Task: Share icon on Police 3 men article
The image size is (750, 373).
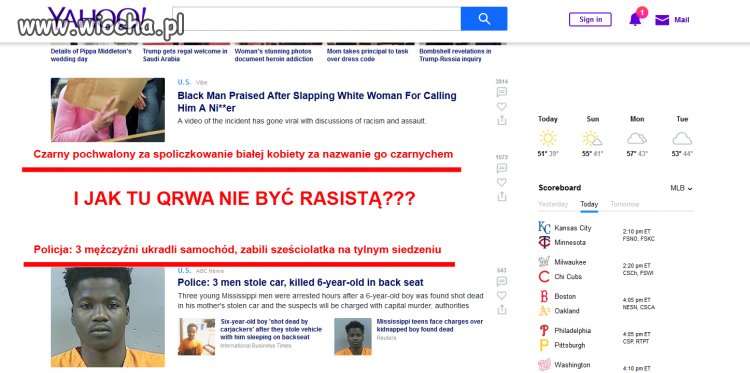Action: tap(502, 309)
